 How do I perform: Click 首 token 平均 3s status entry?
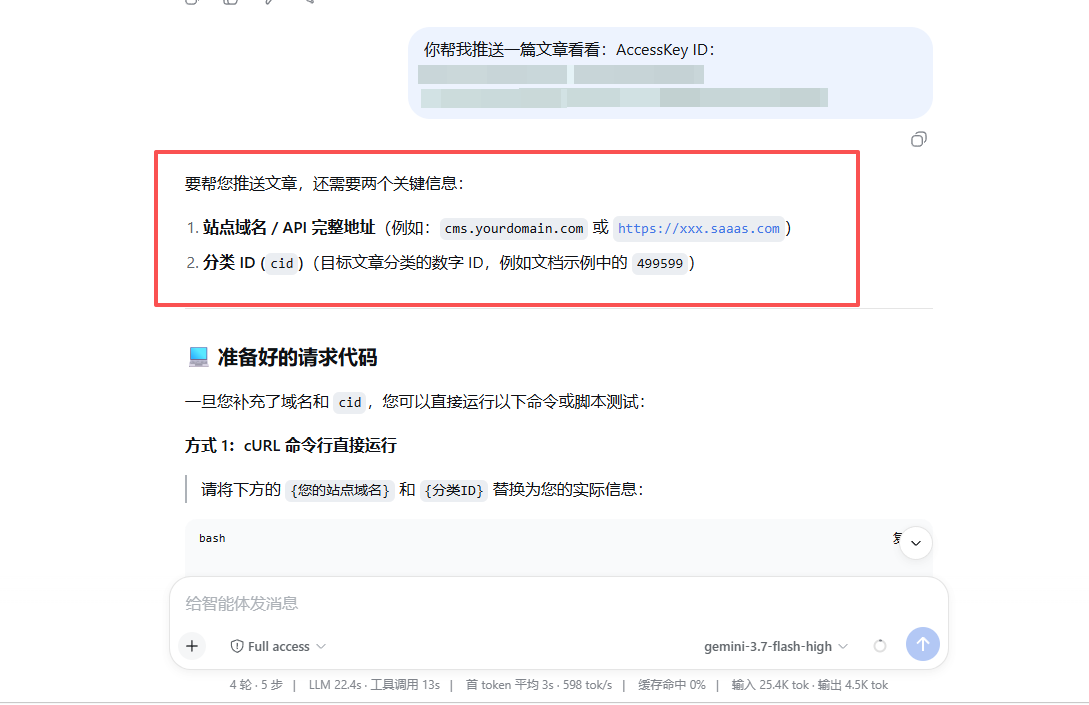(x=509, y=685)
